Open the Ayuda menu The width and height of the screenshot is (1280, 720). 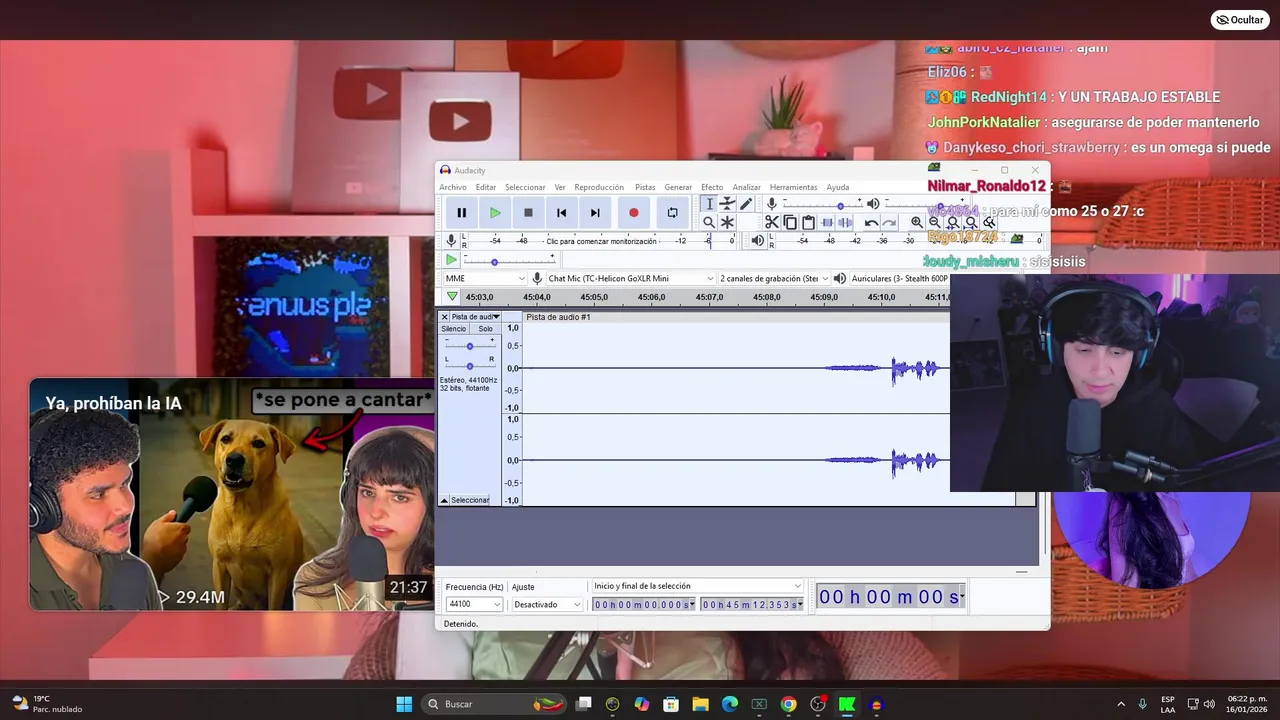pos(838,187)
